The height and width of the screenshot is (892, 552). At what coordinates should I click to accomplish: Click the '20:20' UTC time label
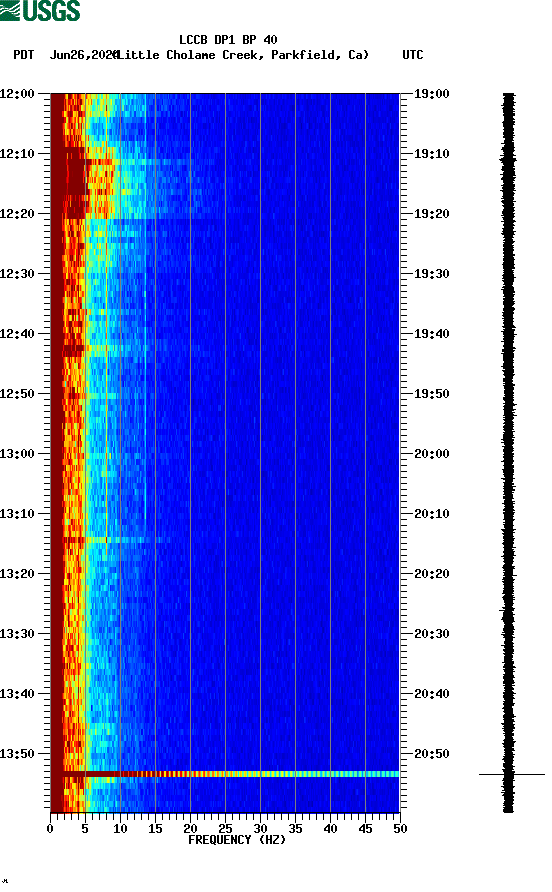pyautogui.click(x=431, y=573)
